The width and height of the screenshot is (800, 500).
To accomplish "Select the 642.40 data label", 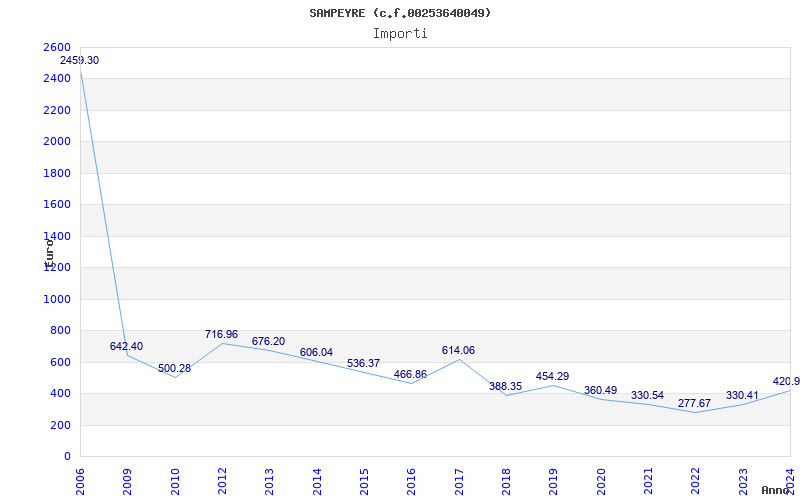I will 127,346.
